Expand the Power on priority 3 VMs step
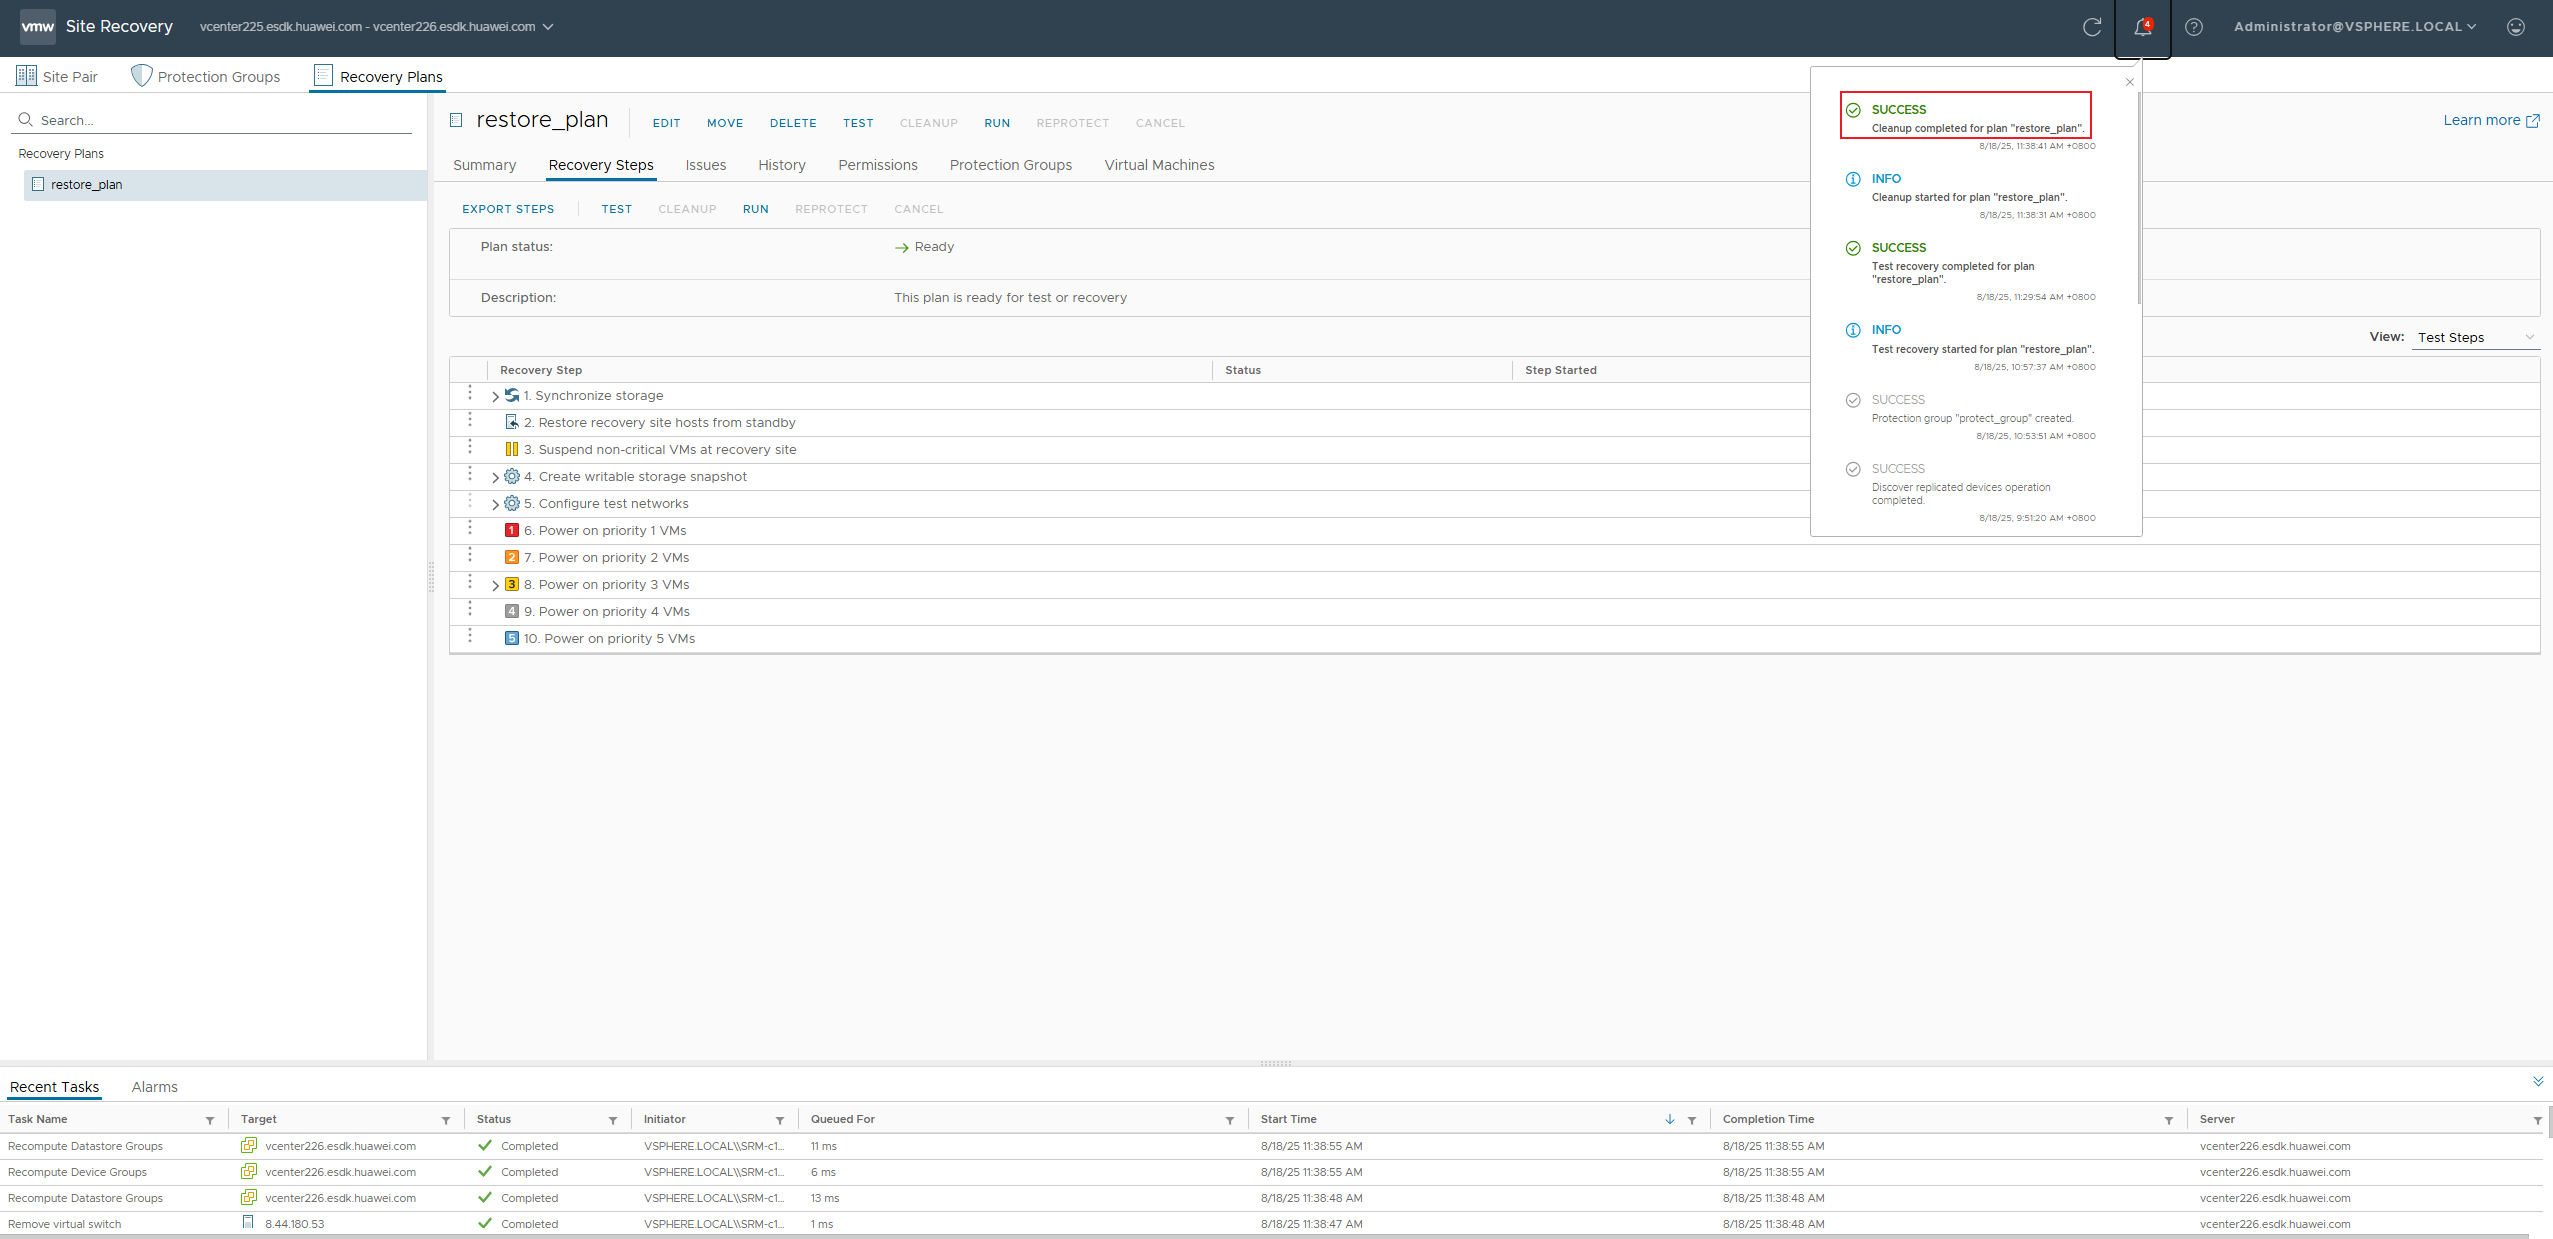Image resolution: width=2553 pixels, height=1239 pixels. coord(495,586)
